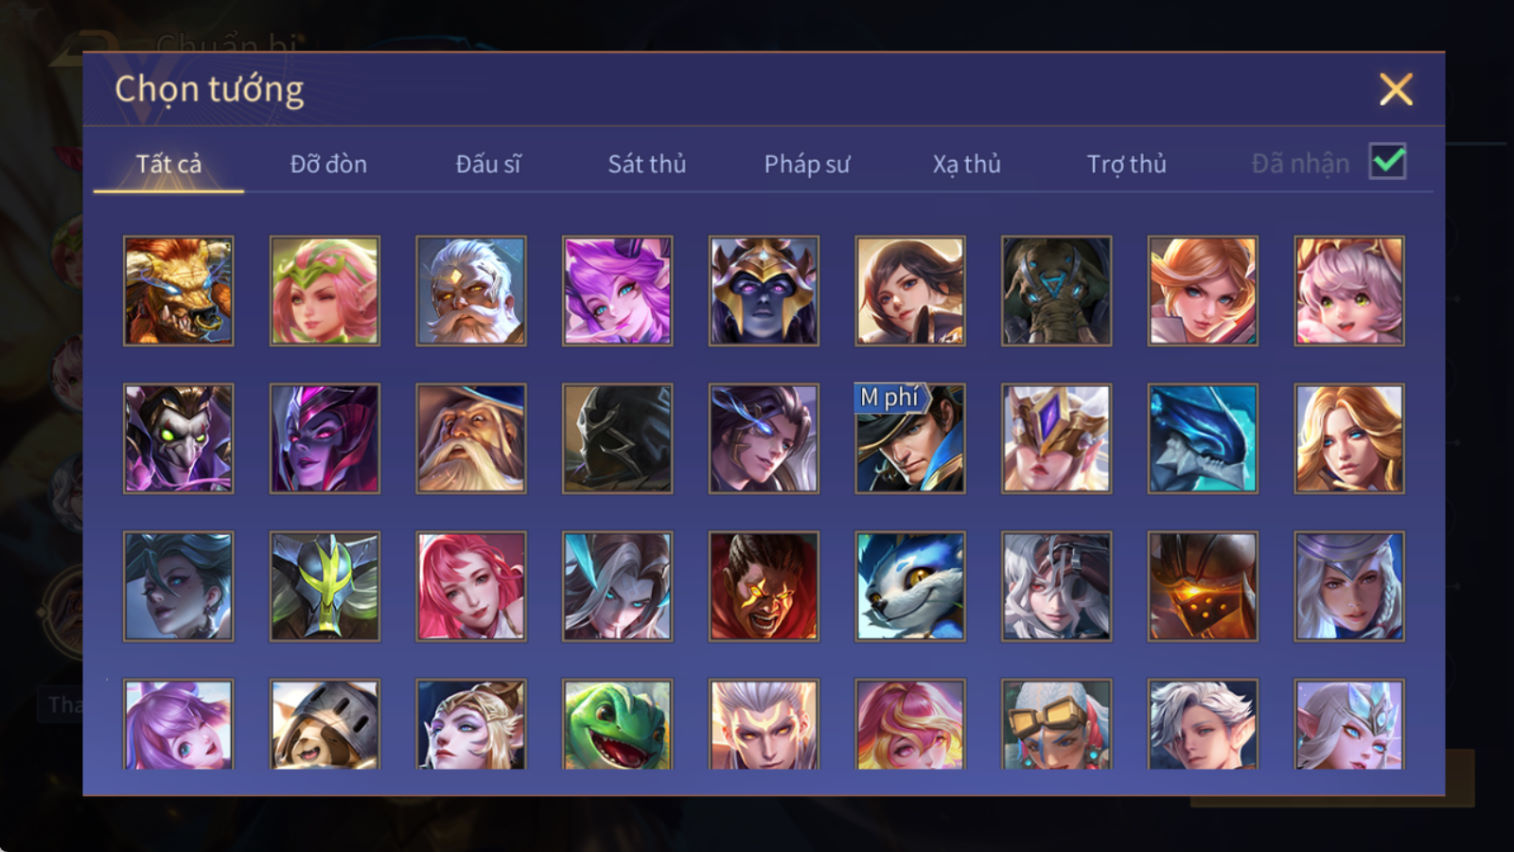Select the blue ice dragon hero
Screen dimensions: 1514x852
pos(1202,438)
